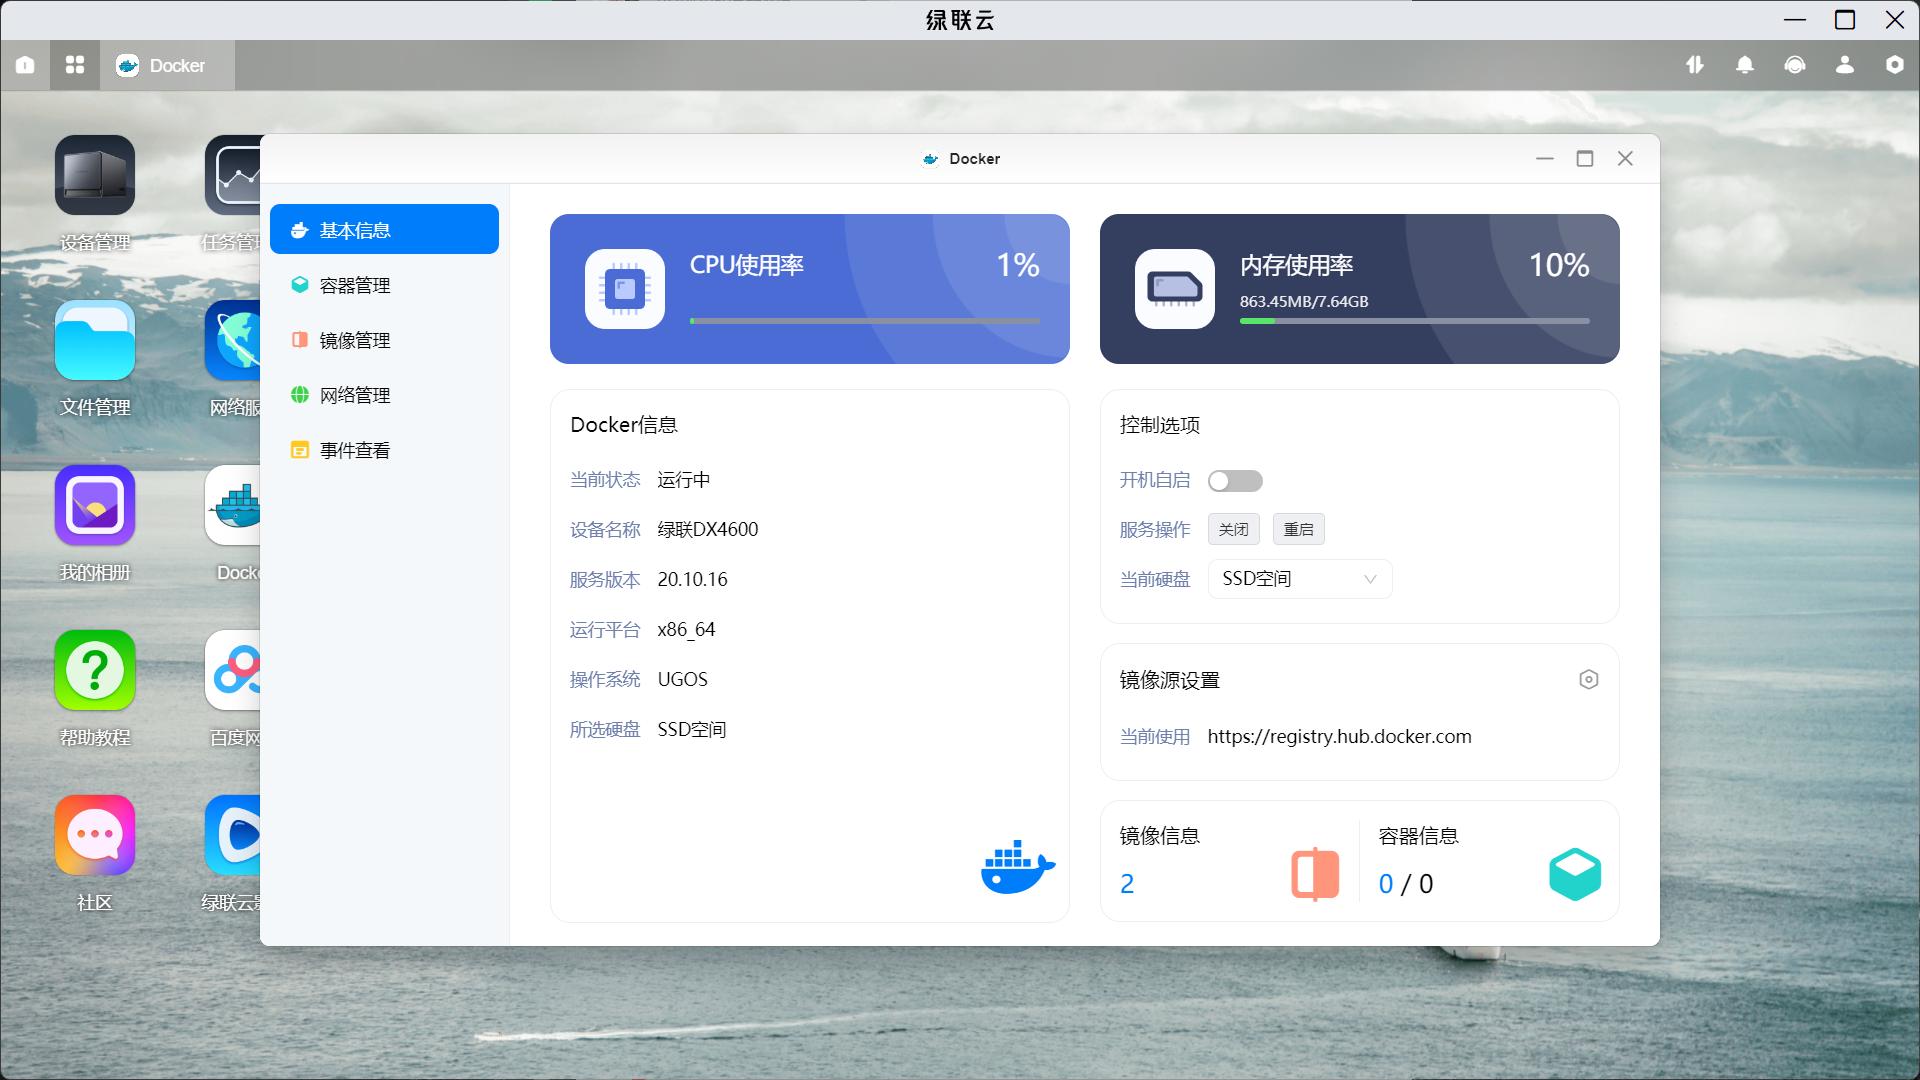Viewport: 1920px width, 1080px height.
Task: Toggle 开机自启 switch on
Action: click(1236, 481)
